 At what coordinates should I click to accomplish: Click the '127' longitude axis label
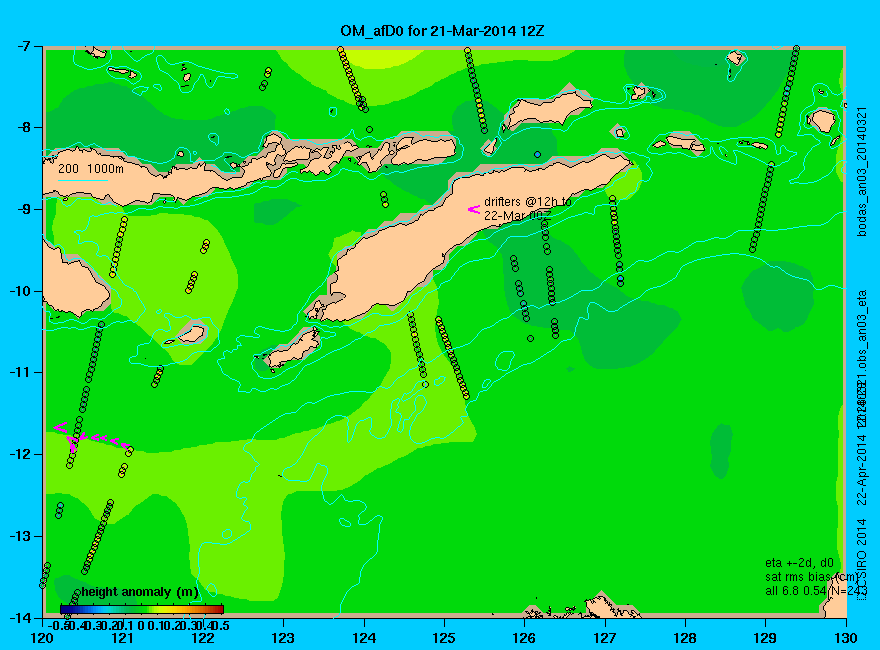tap(605, 638)
